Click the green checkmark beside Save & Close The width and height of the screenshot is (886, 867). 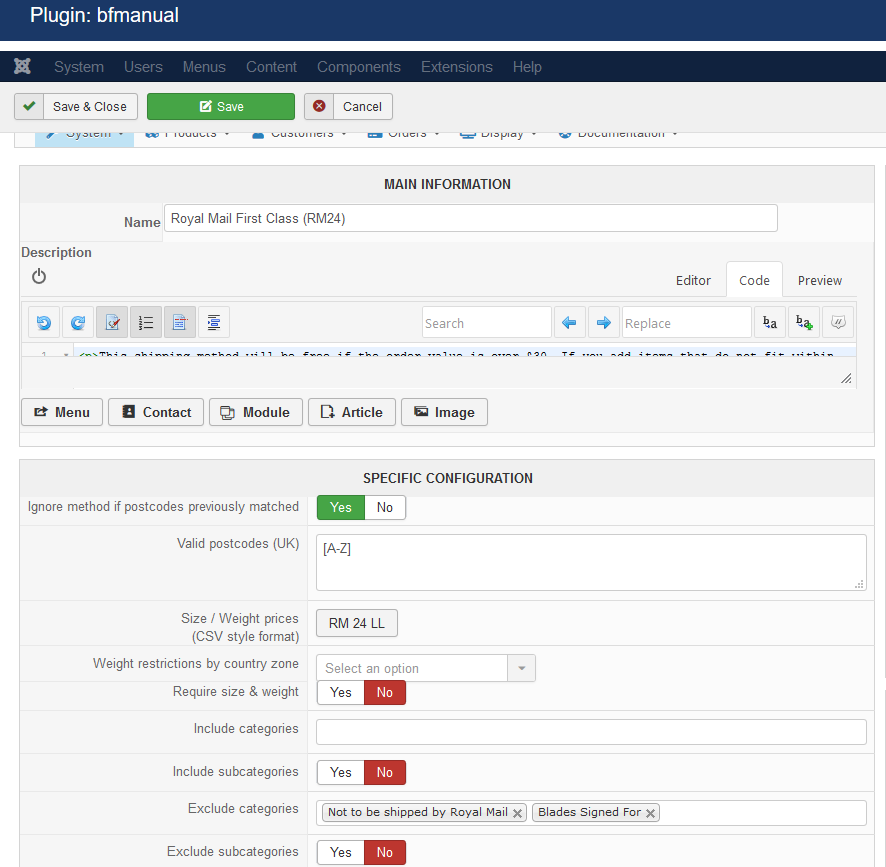pyautogui.click(x=29, y=106)
